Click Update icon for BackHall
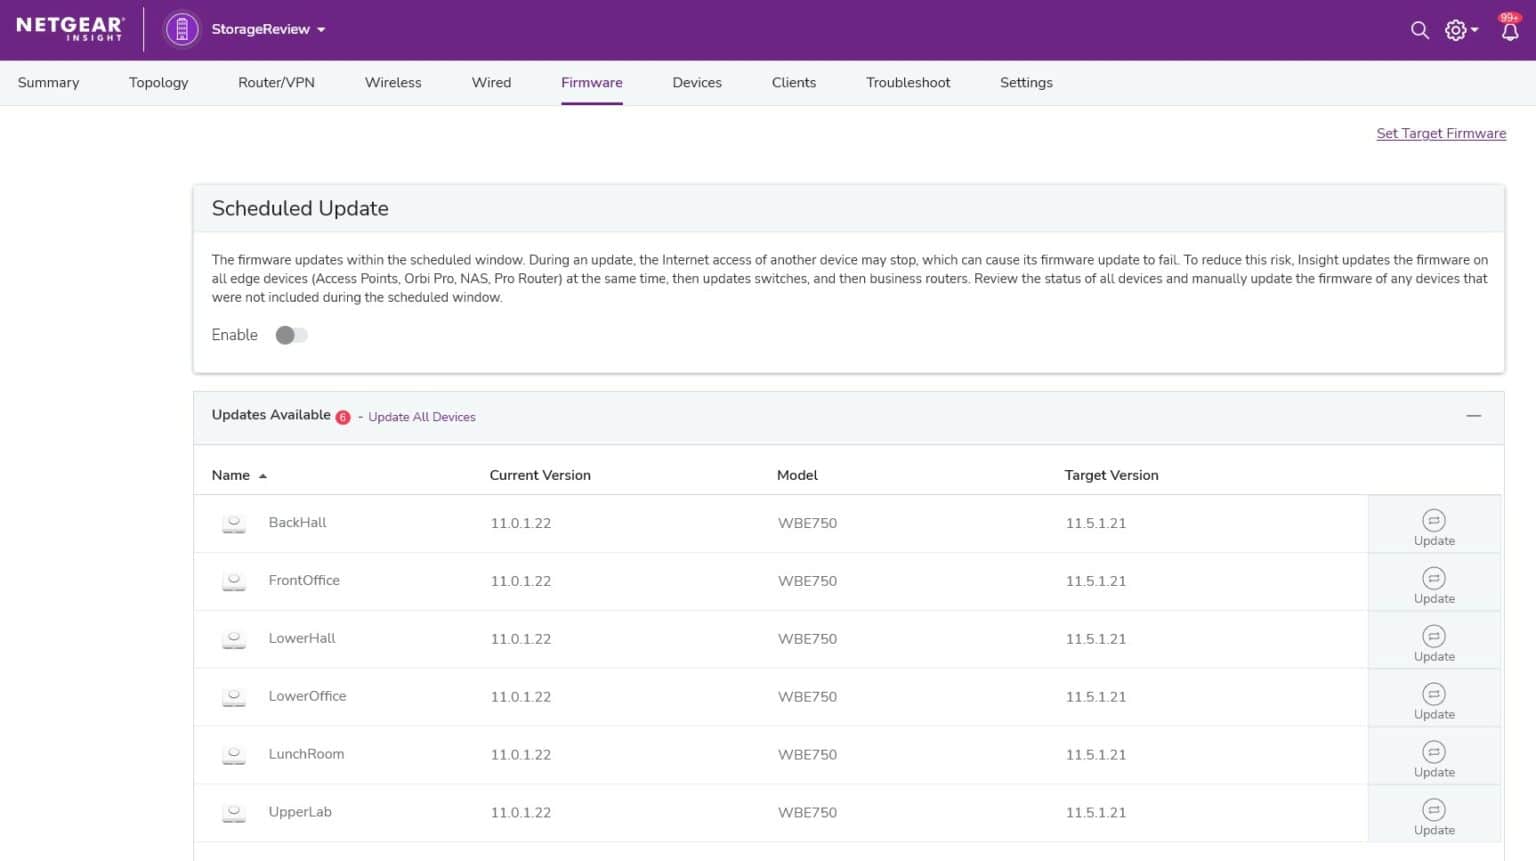This screenshot has height=861, width=1536. pos(1434,520)
